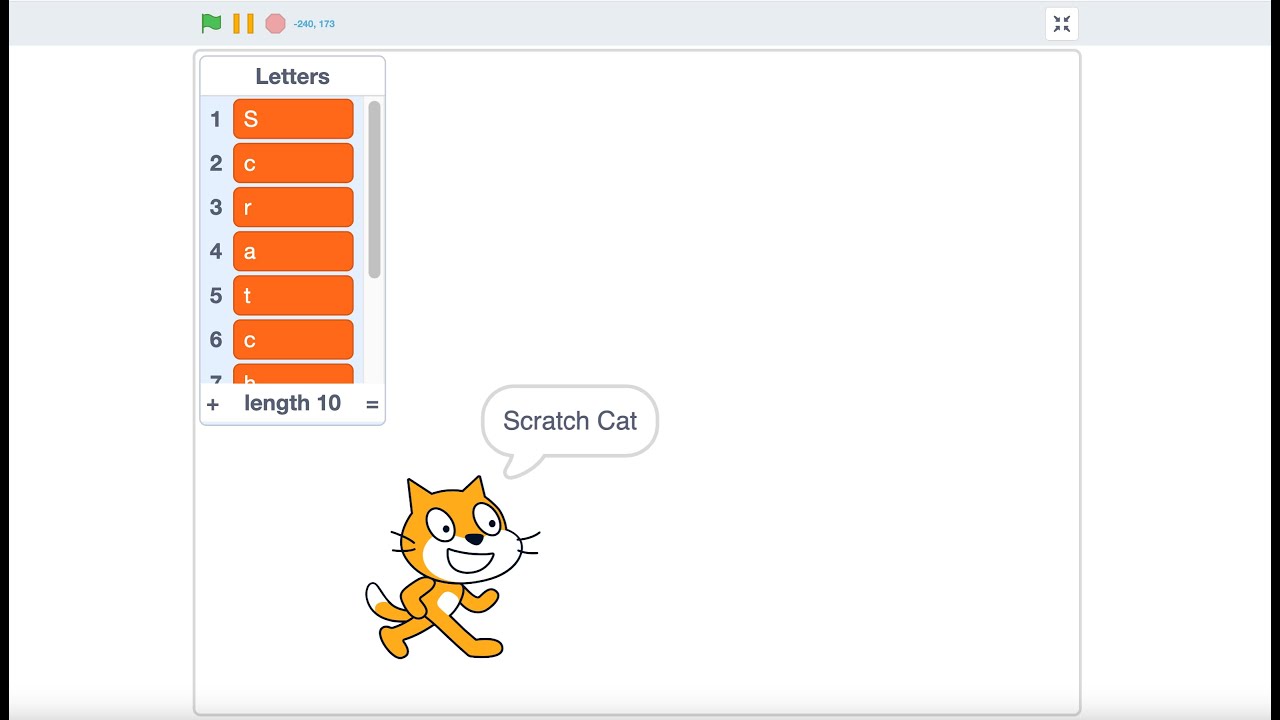Pause the project with the pause icon
This screenshot has height=720, width=1280.
(243, 23)
